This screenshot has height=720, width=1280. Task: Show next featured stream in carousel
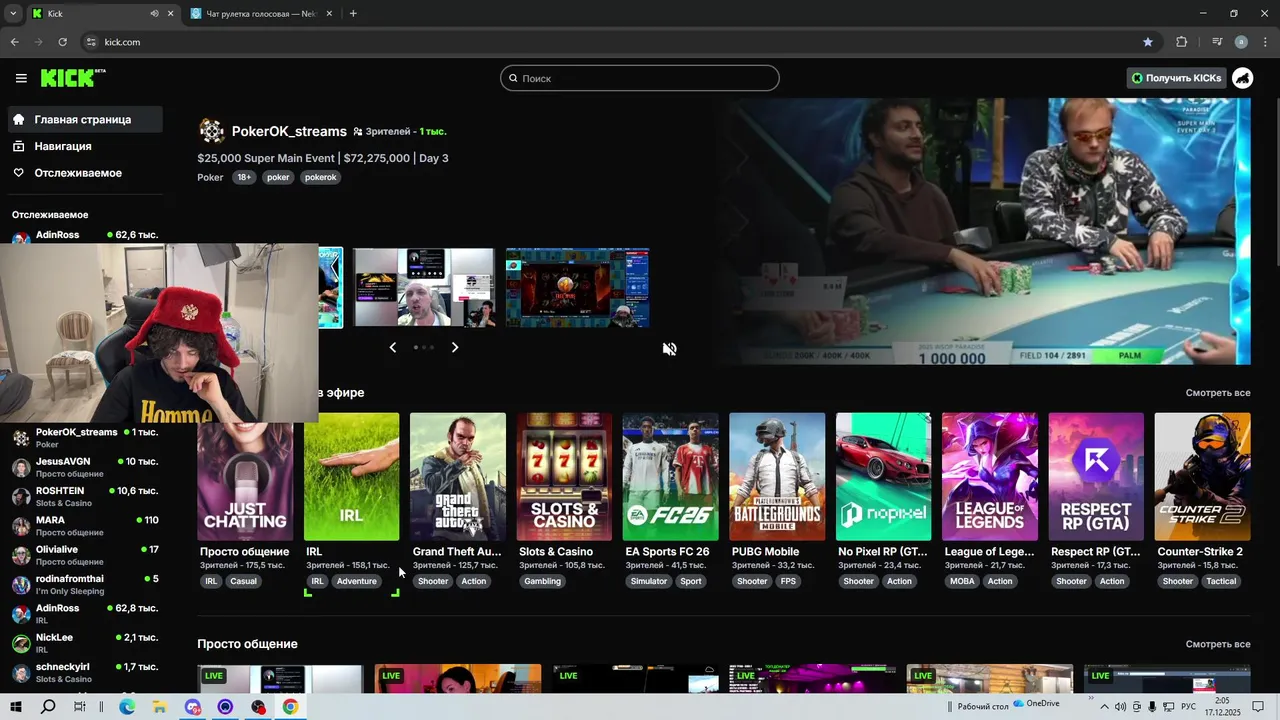point(455,347)
